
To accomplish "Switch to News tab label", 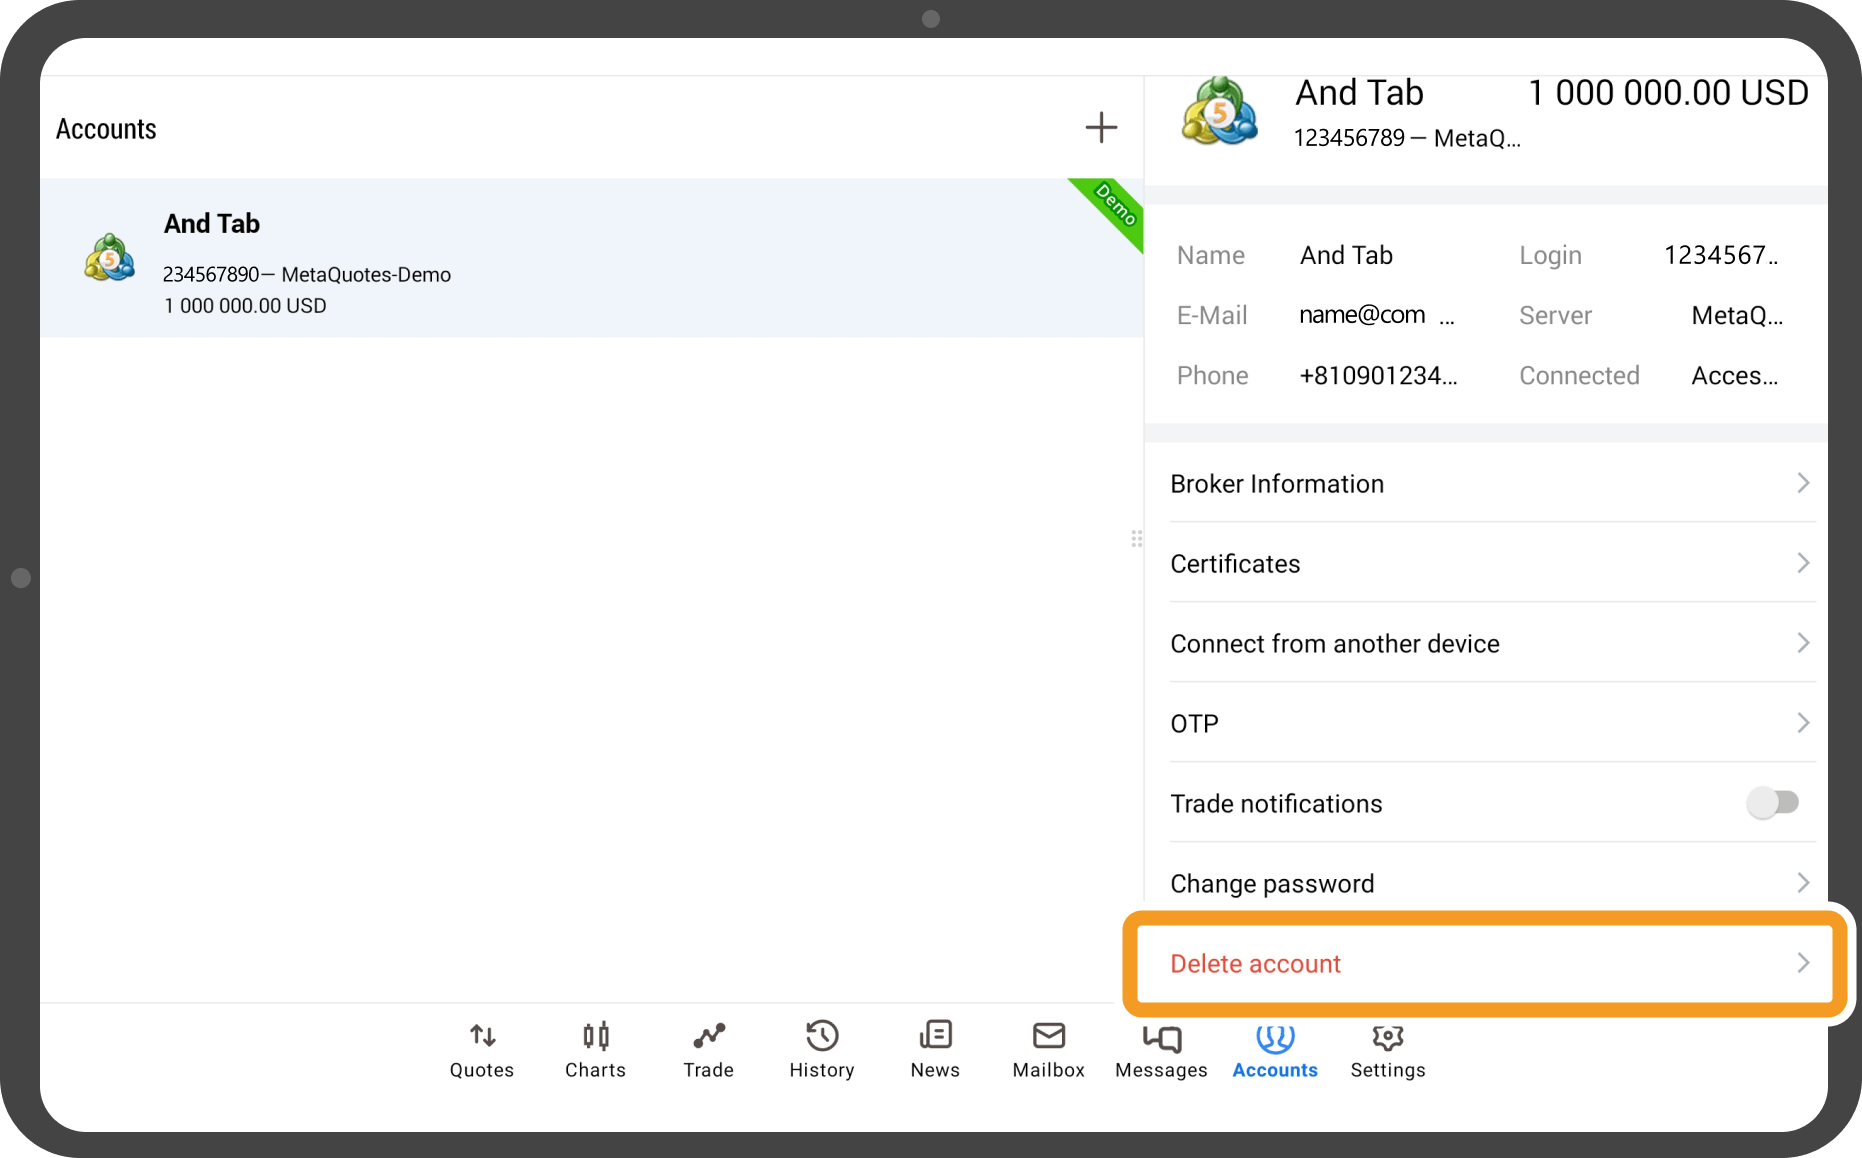I will click(x=935, y=1070).
